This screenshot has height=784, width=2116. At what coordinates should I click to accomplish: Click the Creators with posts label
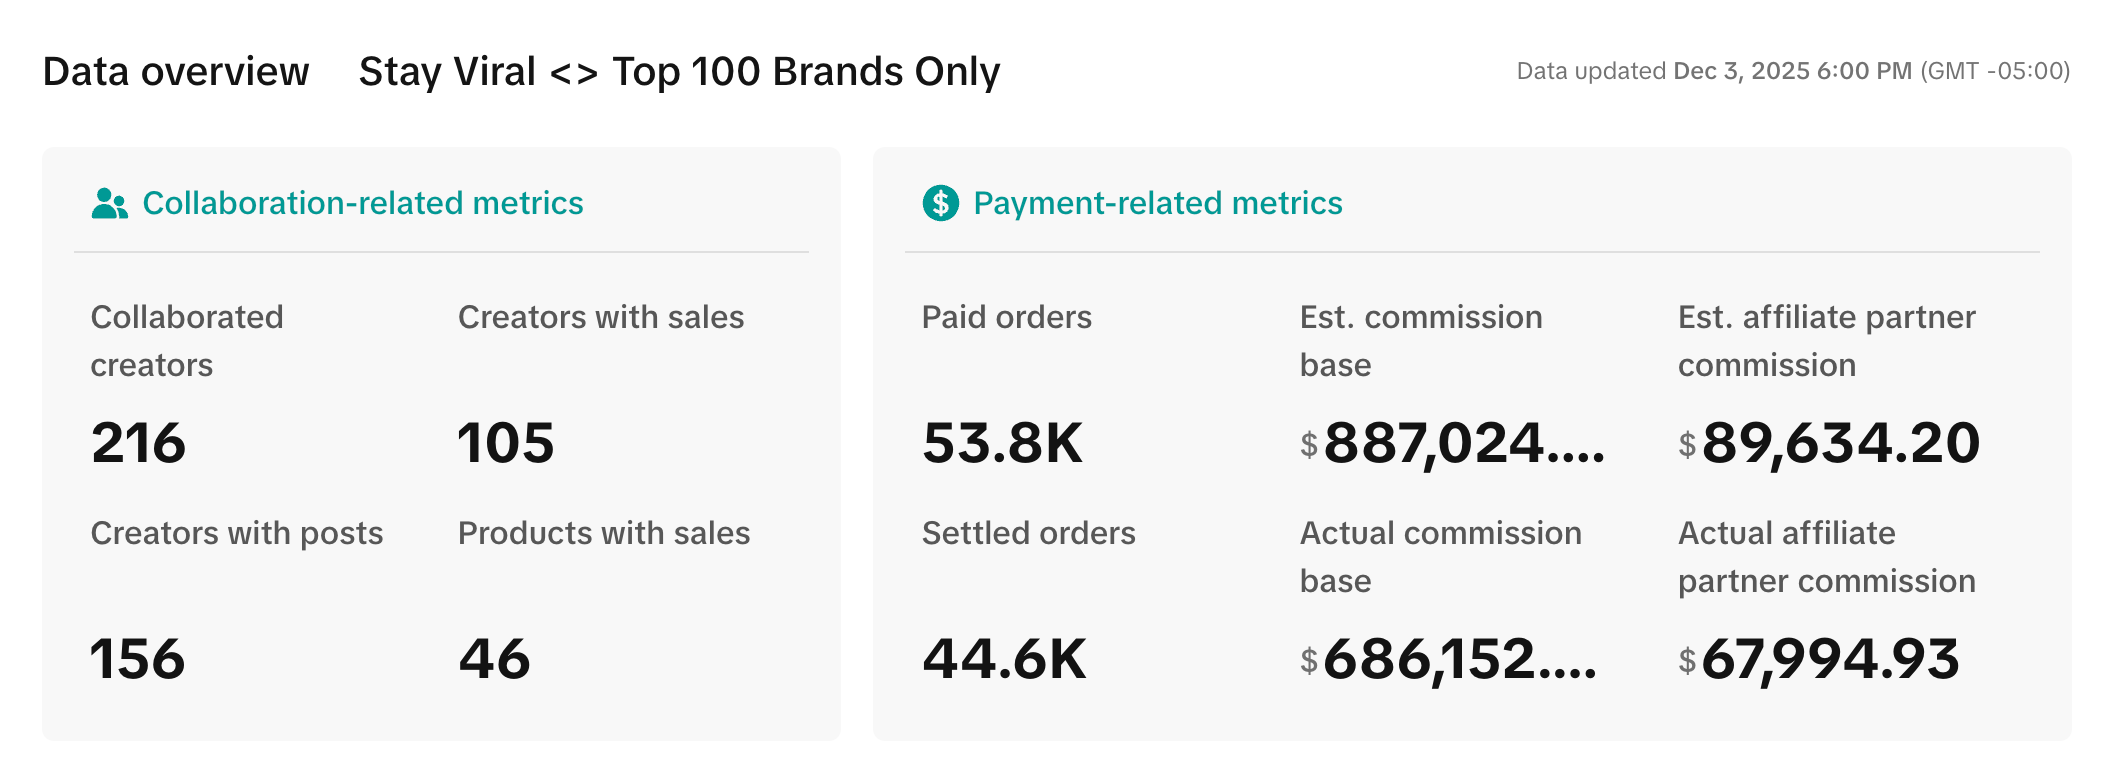click(x=237, y=533)
